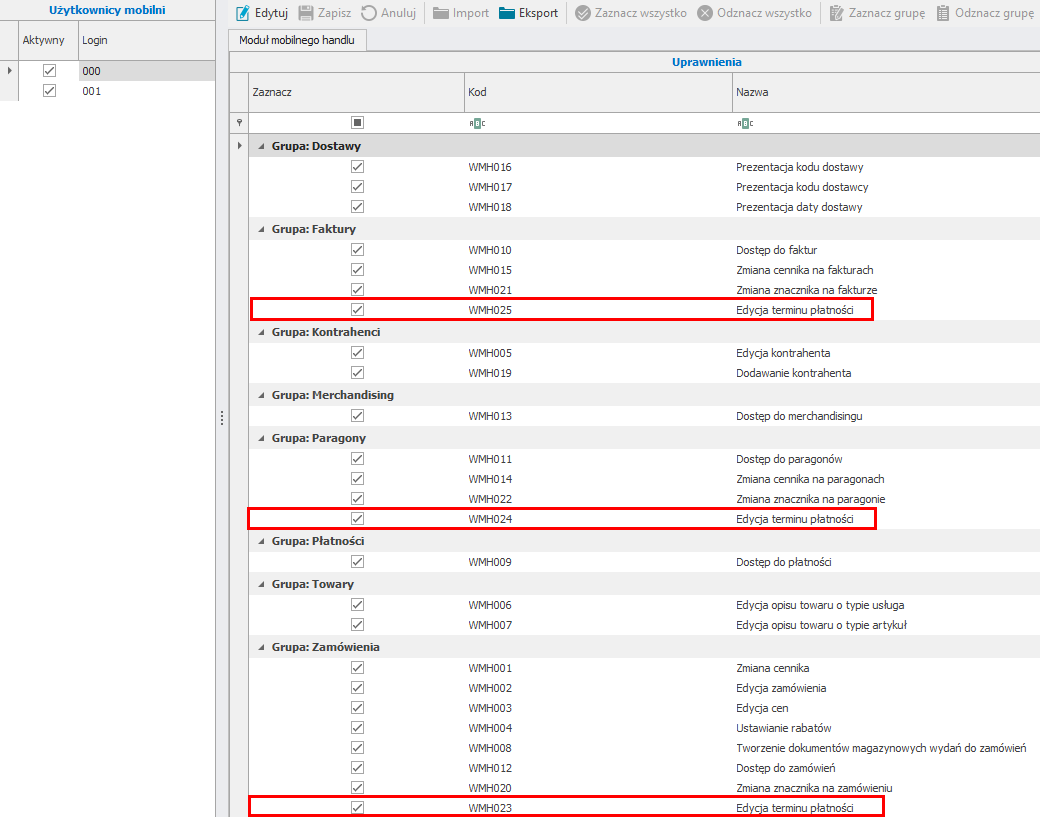Click the Zapisz floppy disk icon
The width and height of the screenshot is (1040, 817).
coord(307,13)
